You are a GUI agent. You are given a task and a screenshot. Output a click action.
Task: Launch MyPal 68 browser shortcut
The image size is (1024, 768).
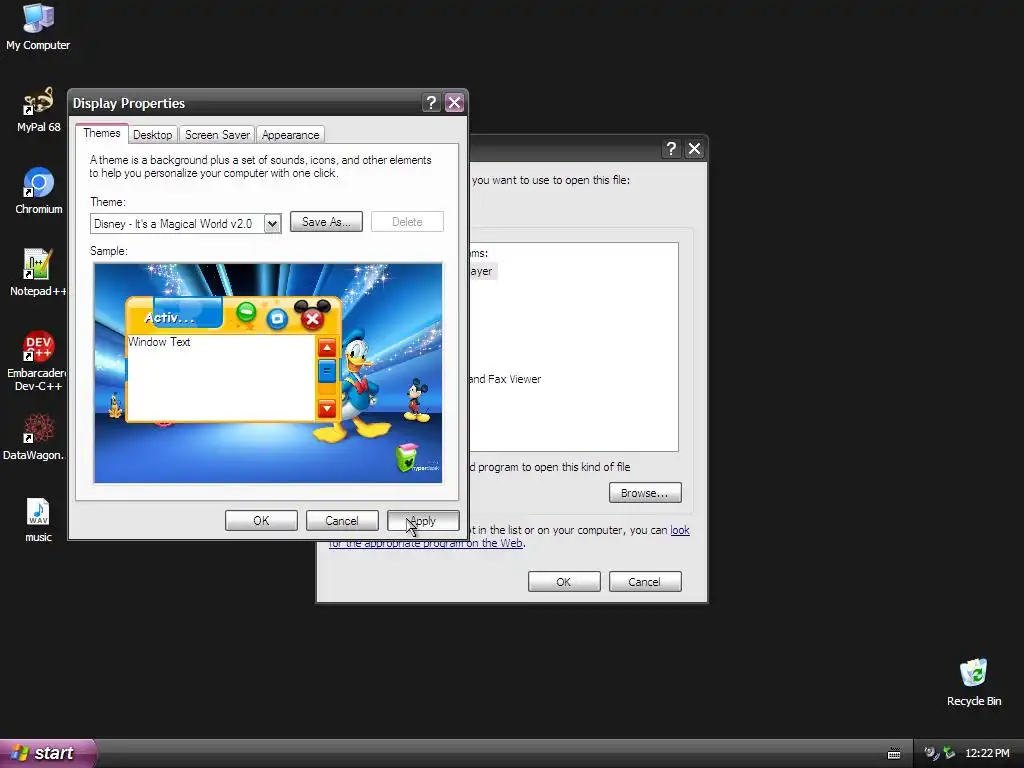[x=38, y=109]
